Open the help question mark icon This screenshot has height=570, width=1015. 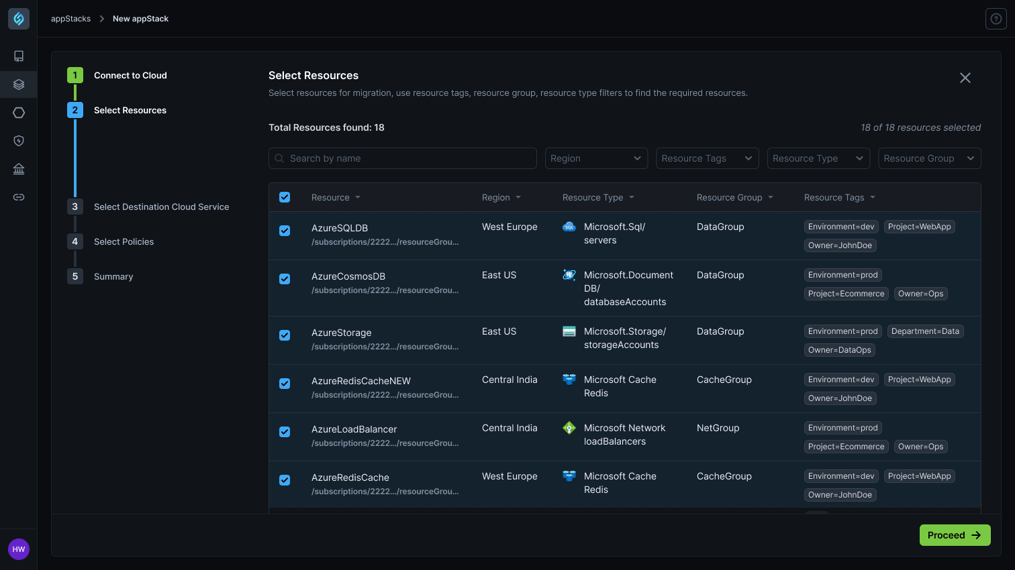(x=996, y=19)
